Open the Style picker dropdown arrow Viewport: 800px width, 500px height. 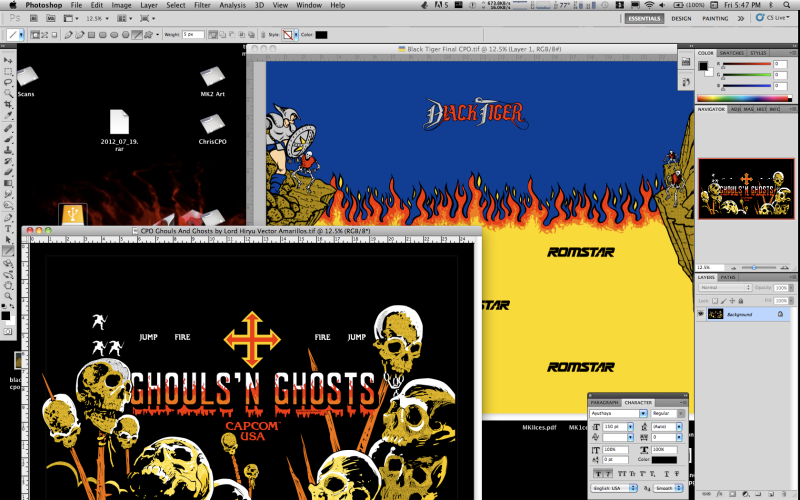296,35
